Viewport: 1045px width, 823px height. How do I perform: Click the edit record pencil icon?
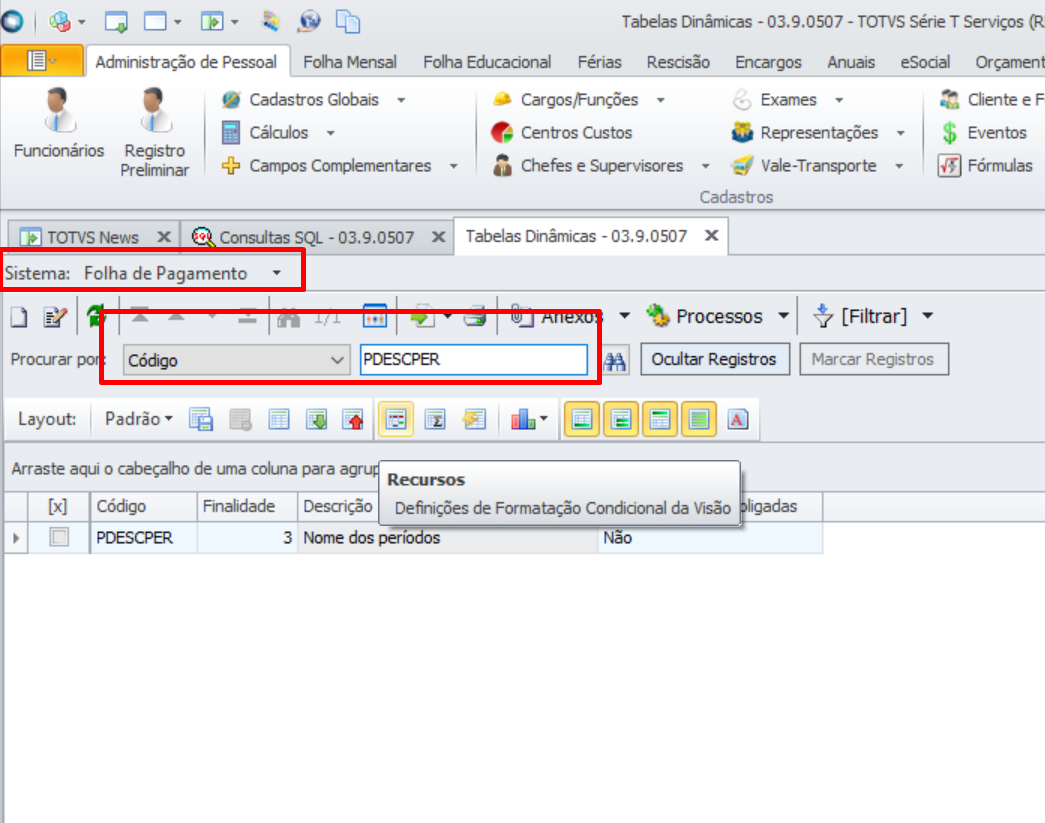(x=55, y=317)
